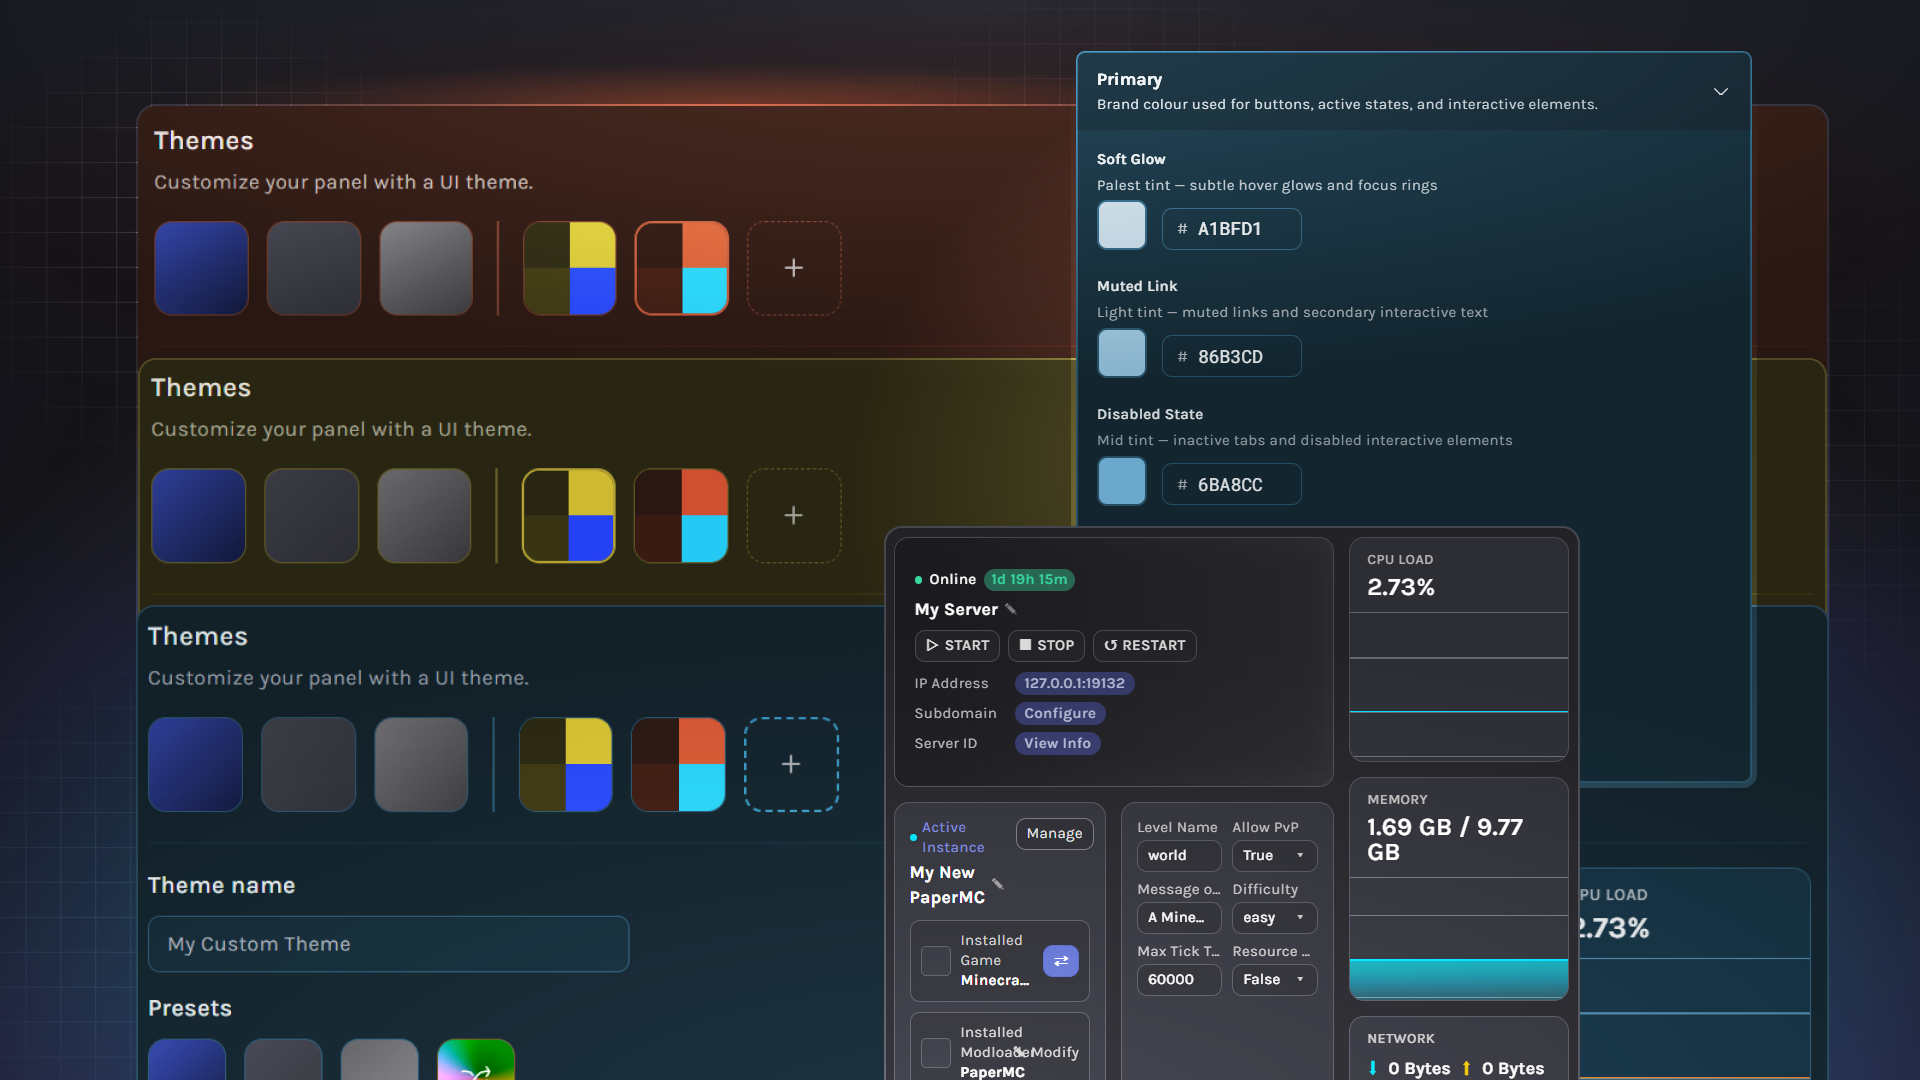The width and height of the screenshot is (1920, 1080).
Task: Click the Message field containing A Mine...
Action: click(x=1179, y=918)
